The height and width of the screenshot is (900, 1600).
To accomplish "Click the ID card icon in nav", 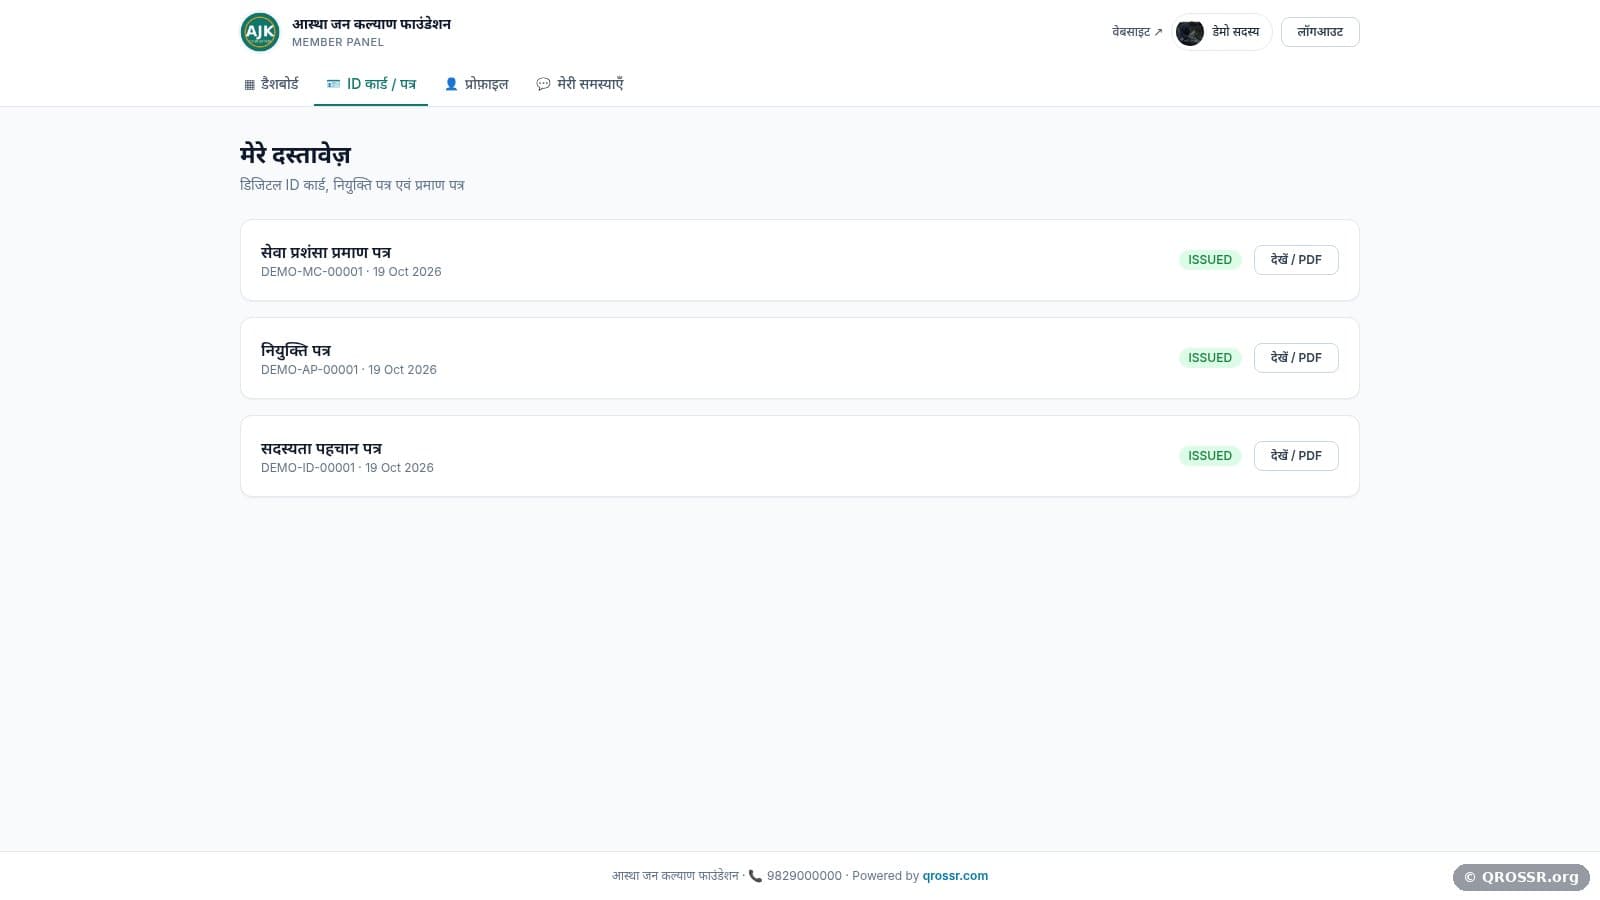I will pyautogui.click(x=333, y=84).
